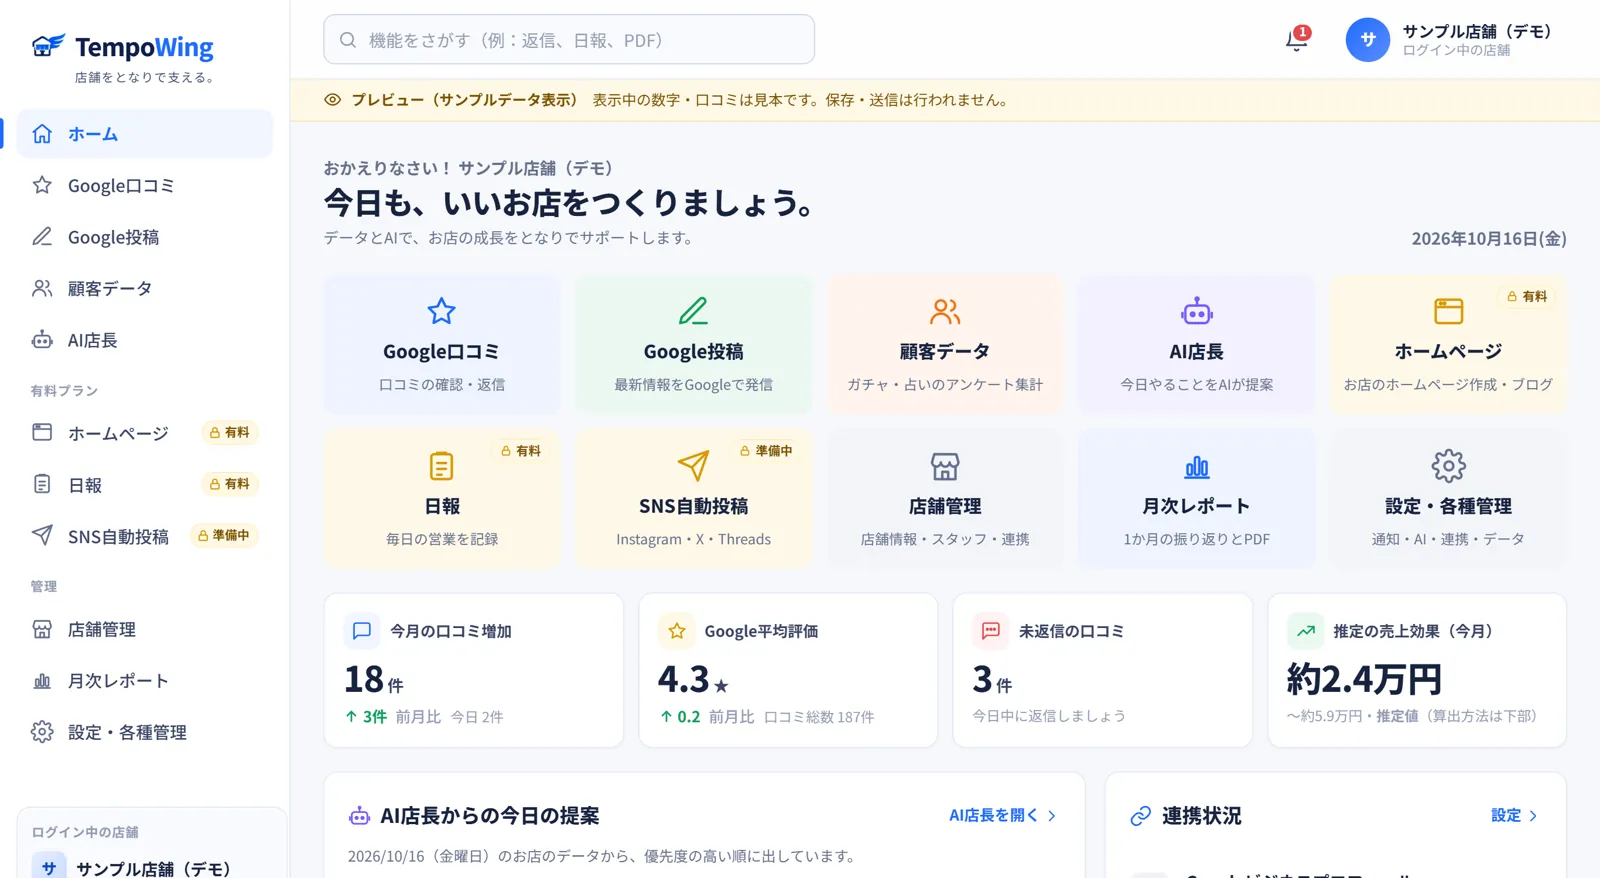Open the paid ホームページ sidebar item
This screenshot has width=1600, height=878.
(145, 433)
